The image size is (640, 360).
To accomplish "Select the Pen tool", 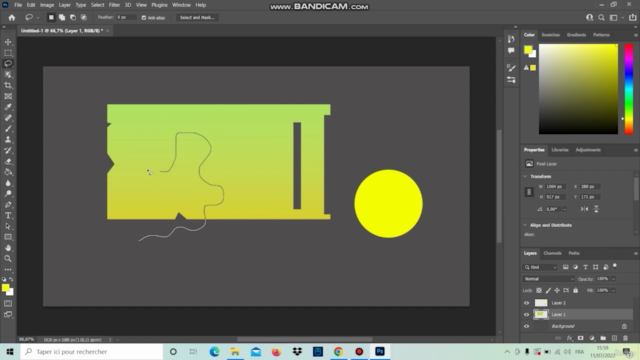I will click(x=8, y=204).
